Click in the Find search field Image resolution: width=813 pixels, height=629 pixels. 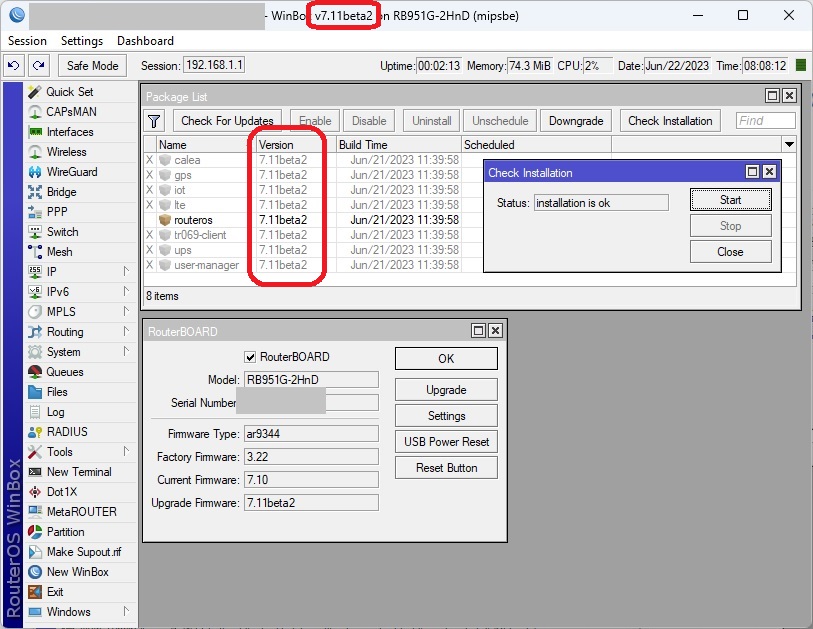coord(765,121)
